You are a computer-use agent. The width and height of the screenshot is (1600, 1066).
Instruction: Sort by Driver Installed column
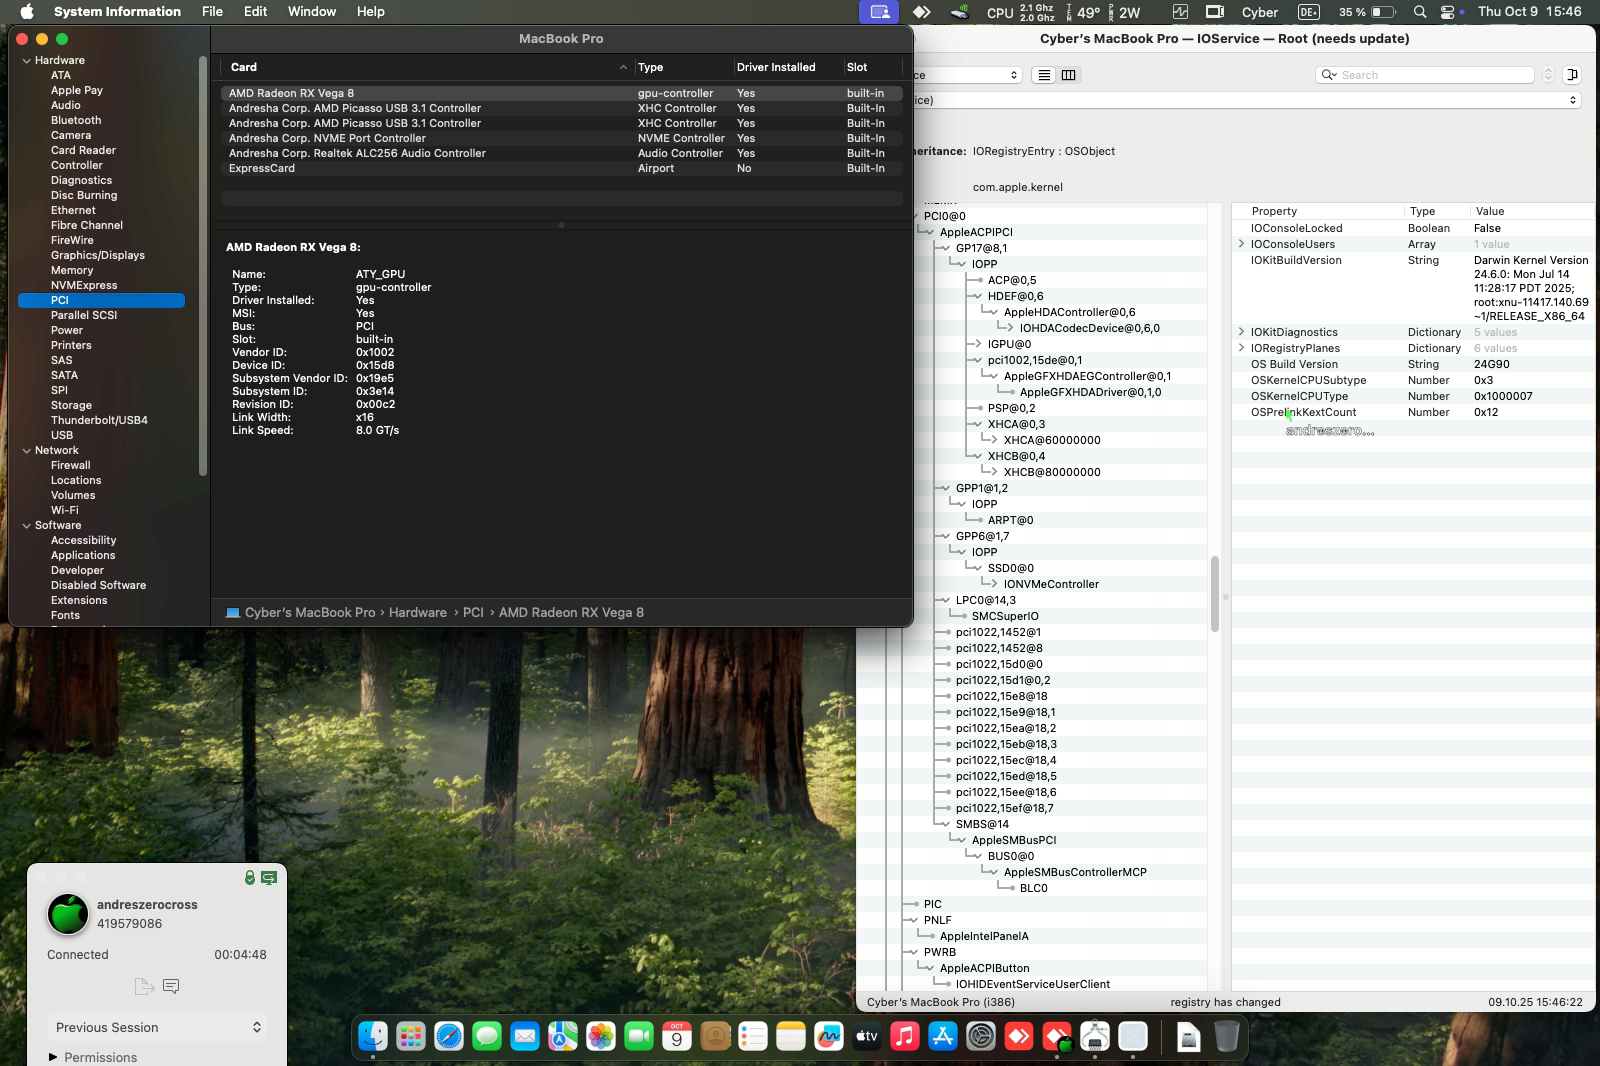click(788, 67)
